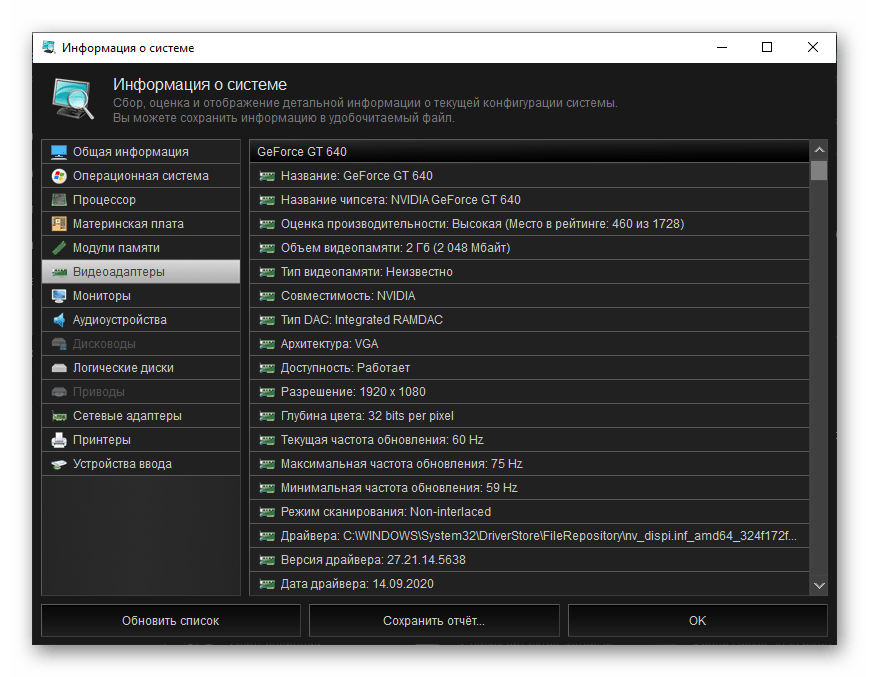Click the large system info magnifier icon in header
Screen dimensions: 869x677
[73, 99]
